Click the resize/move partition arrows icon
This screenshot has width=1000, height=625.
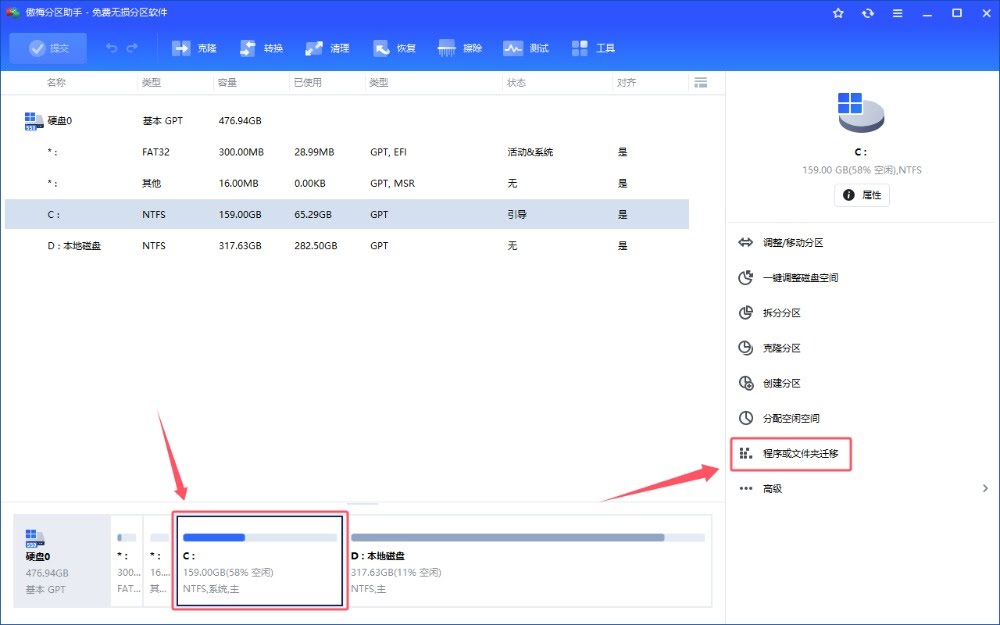click(746, 242)
